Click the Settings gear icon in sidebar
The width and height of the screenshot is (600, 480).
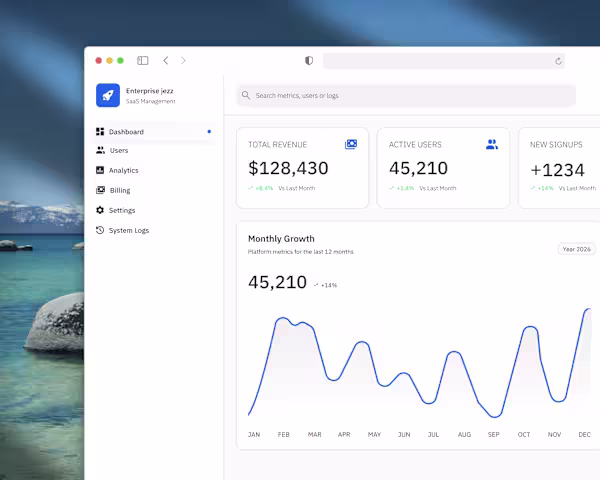100,210
